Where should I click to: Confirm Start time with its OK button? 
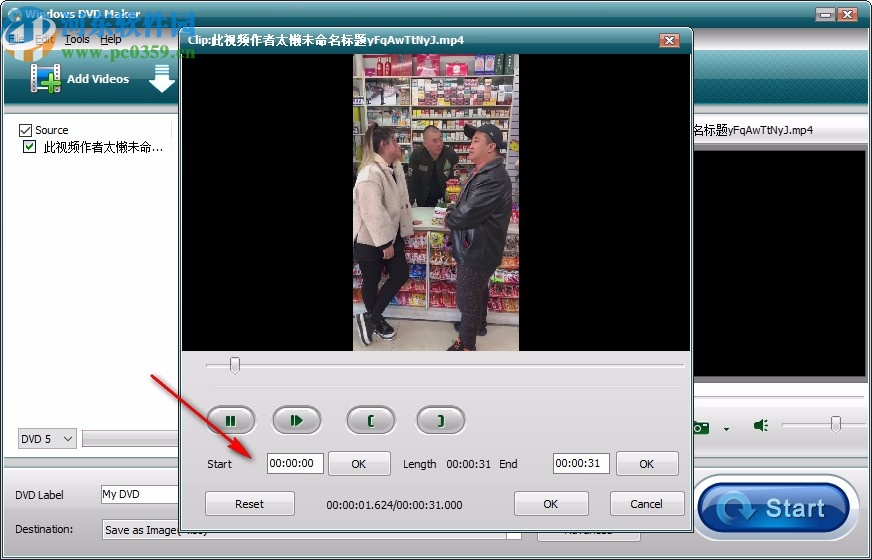click(359, 464)
